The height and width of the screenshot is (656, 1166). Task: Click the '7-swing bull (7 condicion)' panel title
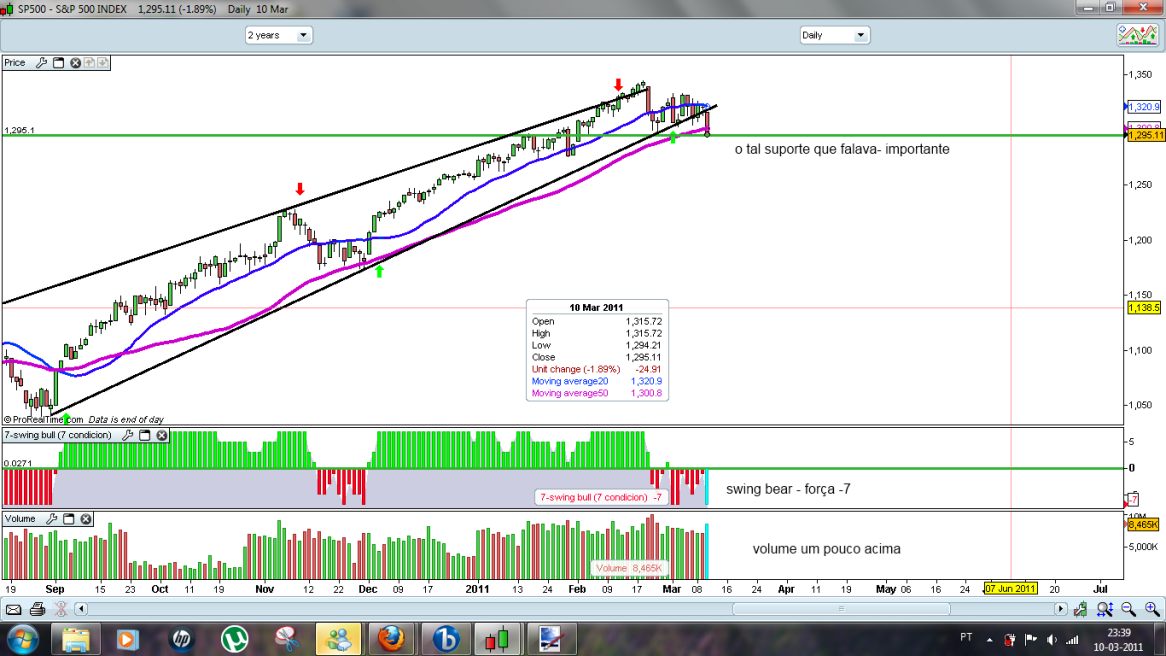58,435
